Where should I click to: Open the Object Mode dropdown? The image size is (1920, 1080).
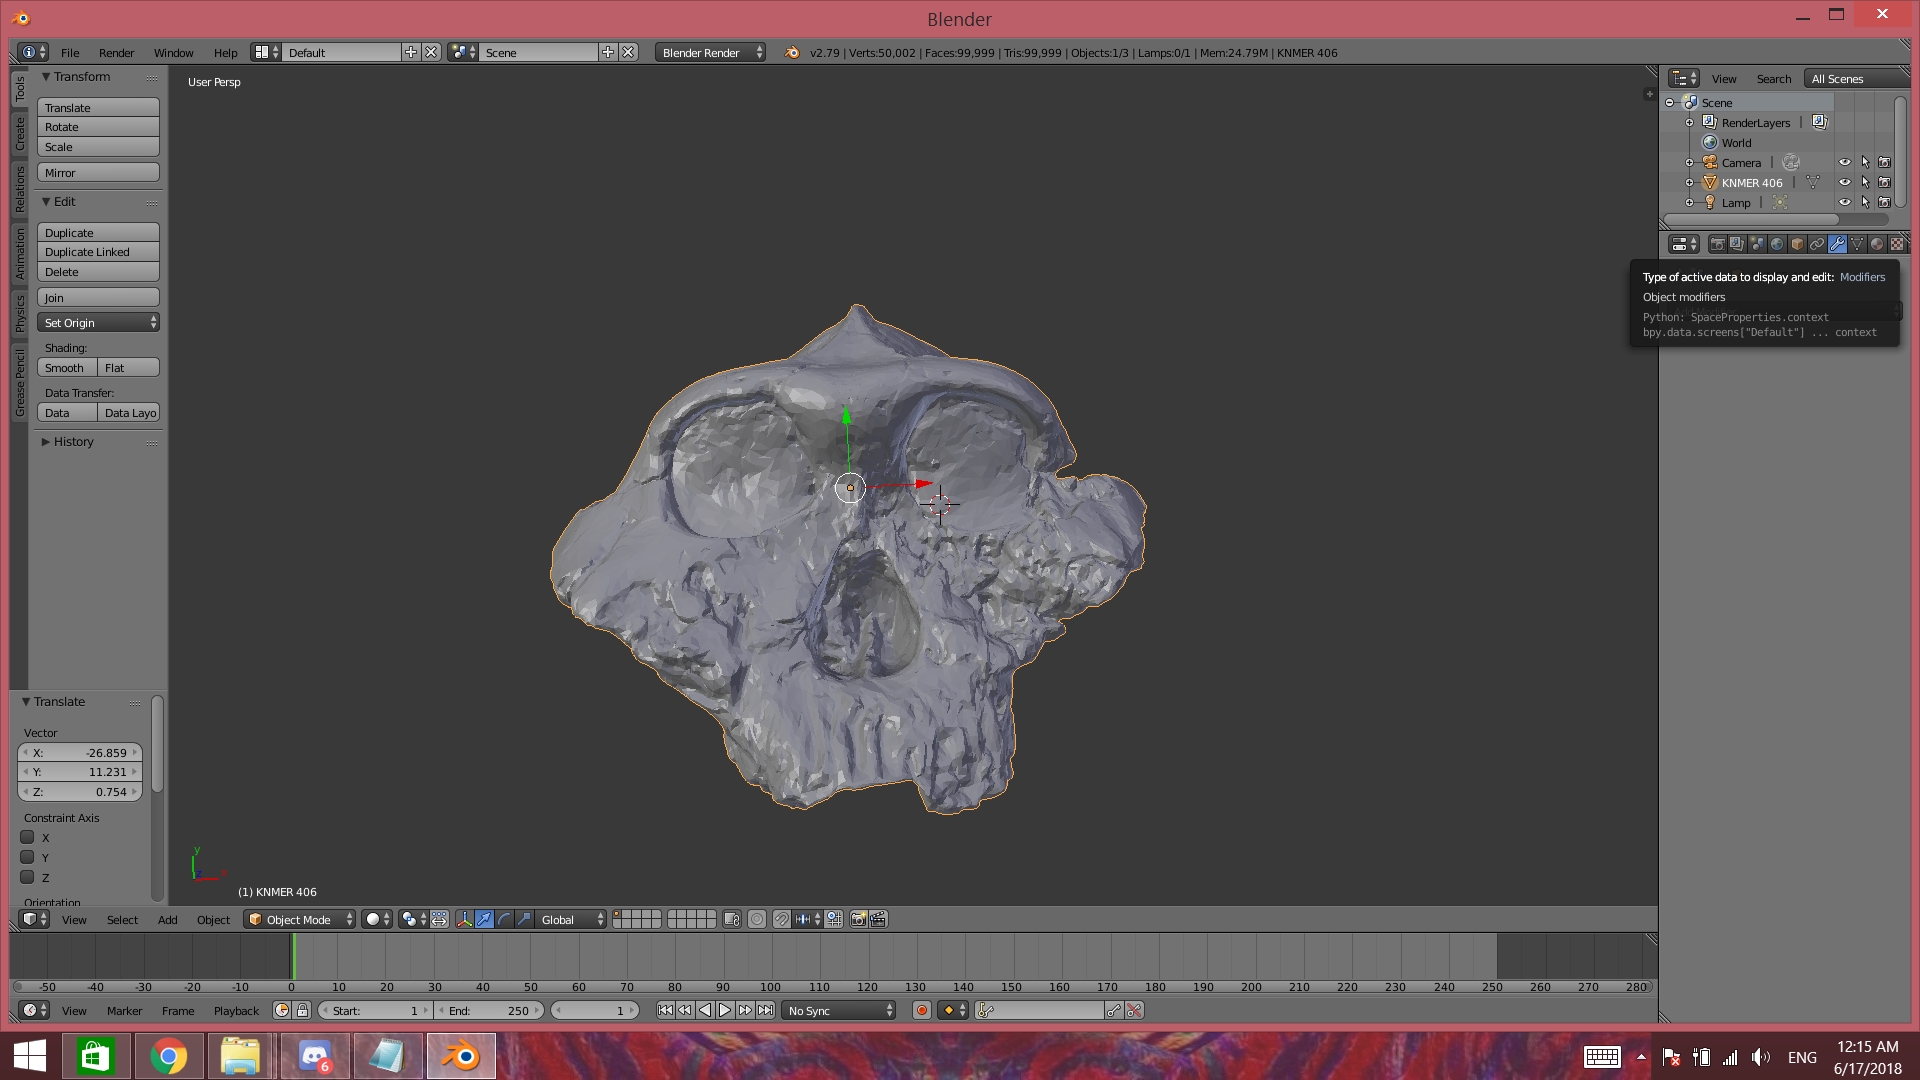click(x=299, y=919)
